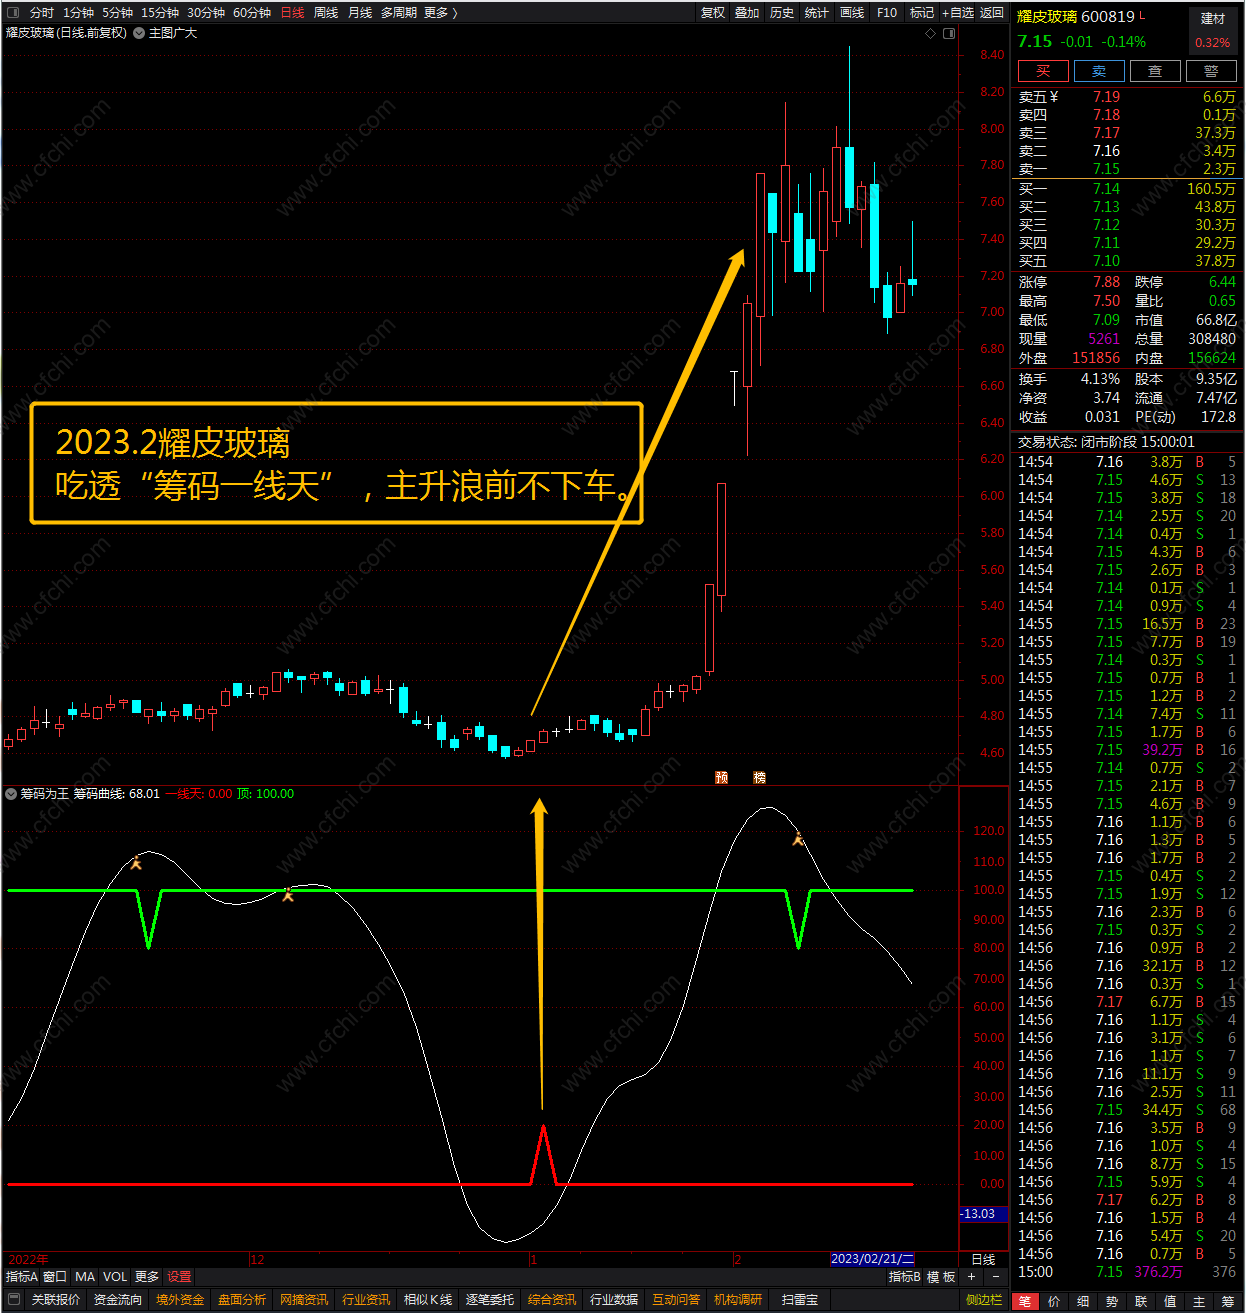Open the 历史 history function
This screenshot has width=1246, height=1313.
(x=782, y=13)
